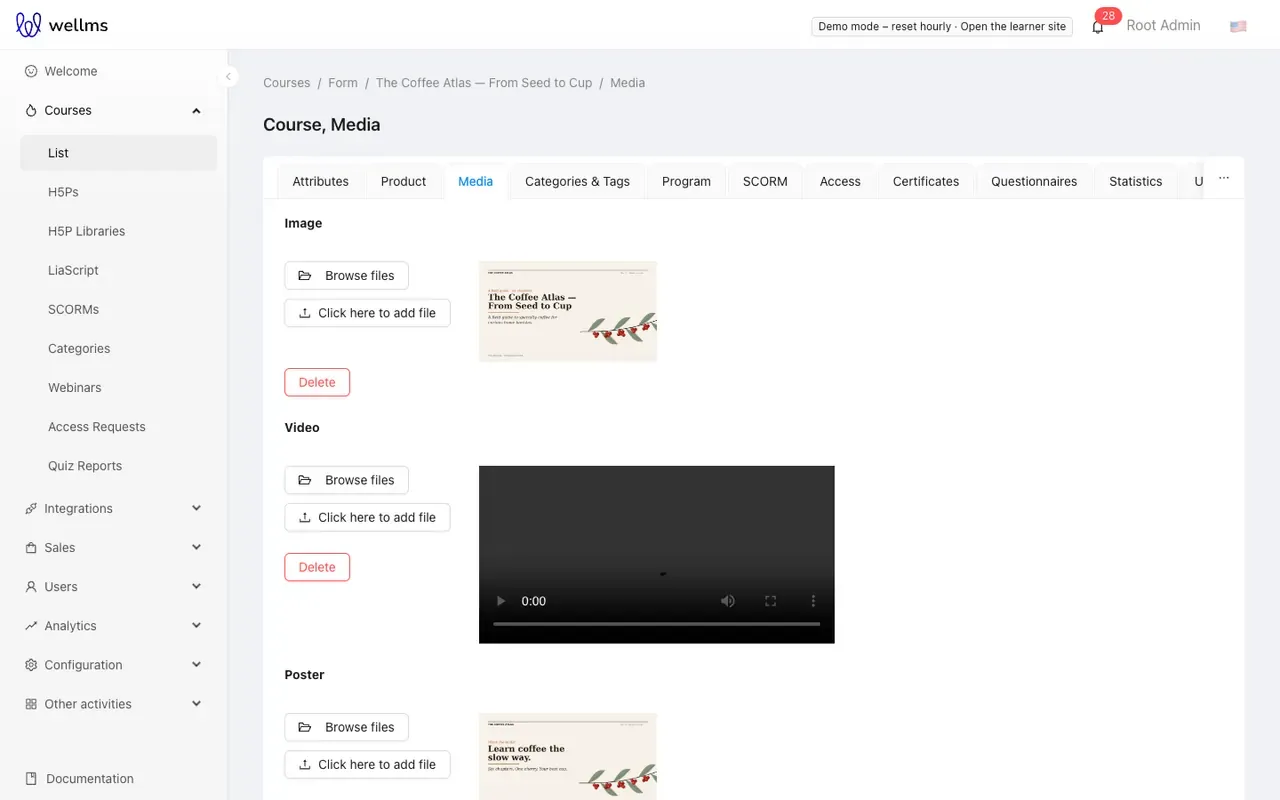Collapse the sidebar with the arrow handle
Screen dimensions: 1280x800
click(x=228, y=76)
